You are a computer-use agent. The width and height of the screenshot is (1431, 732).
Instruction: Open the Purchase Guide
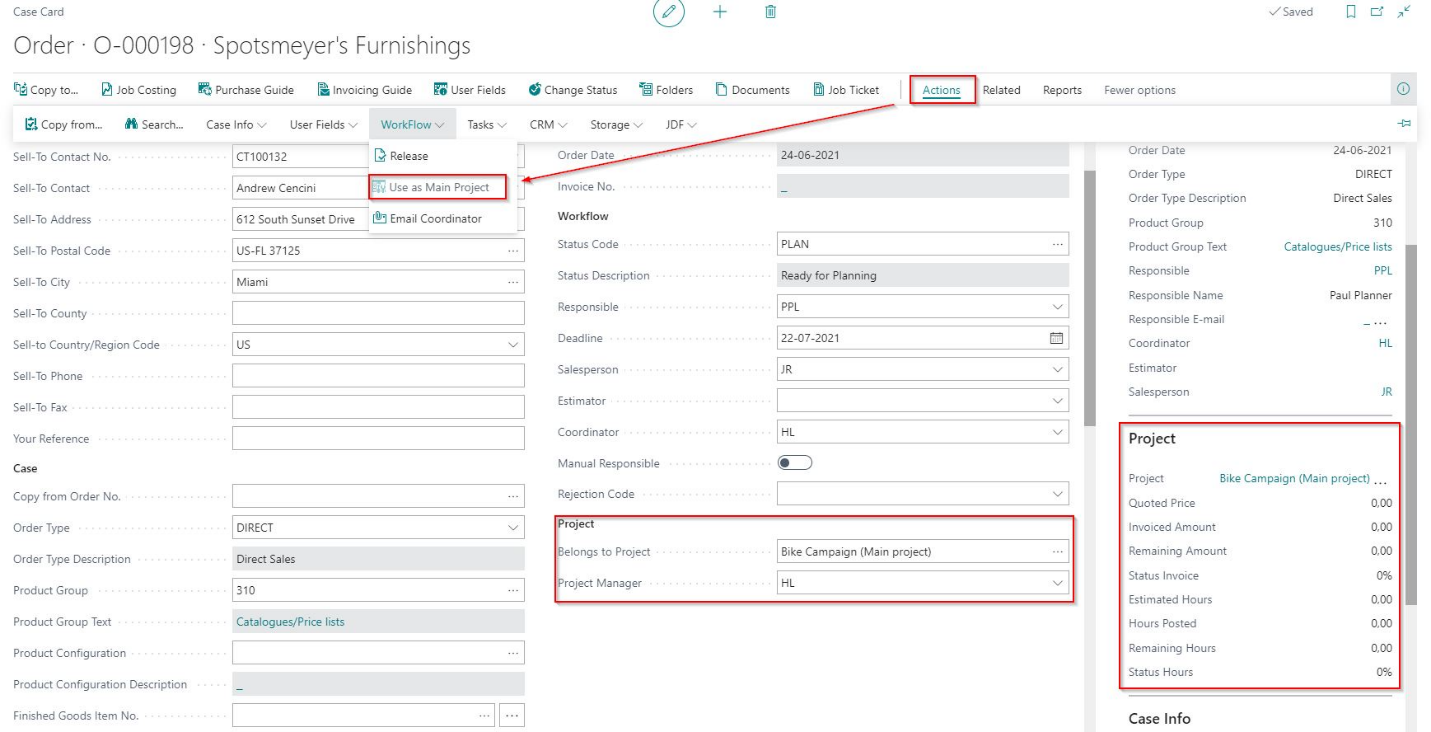click(246, 90)
